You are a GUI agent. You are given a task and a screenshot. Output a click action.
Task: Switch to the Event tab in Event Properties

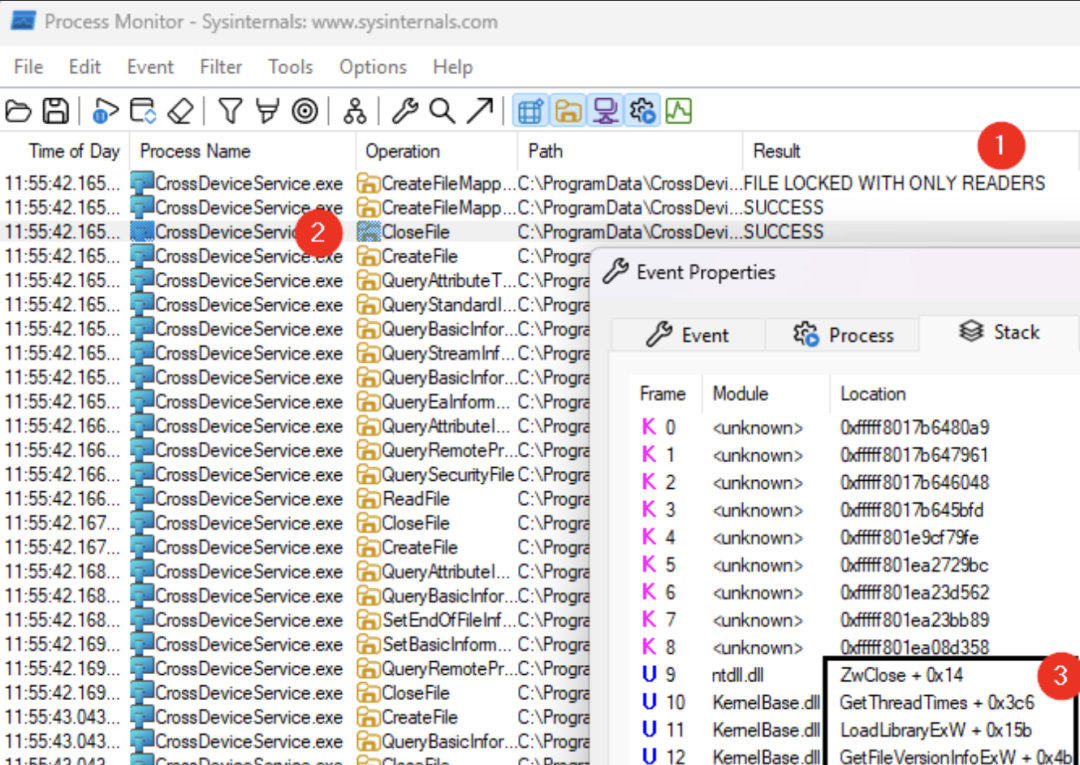[x=687, y=335]
